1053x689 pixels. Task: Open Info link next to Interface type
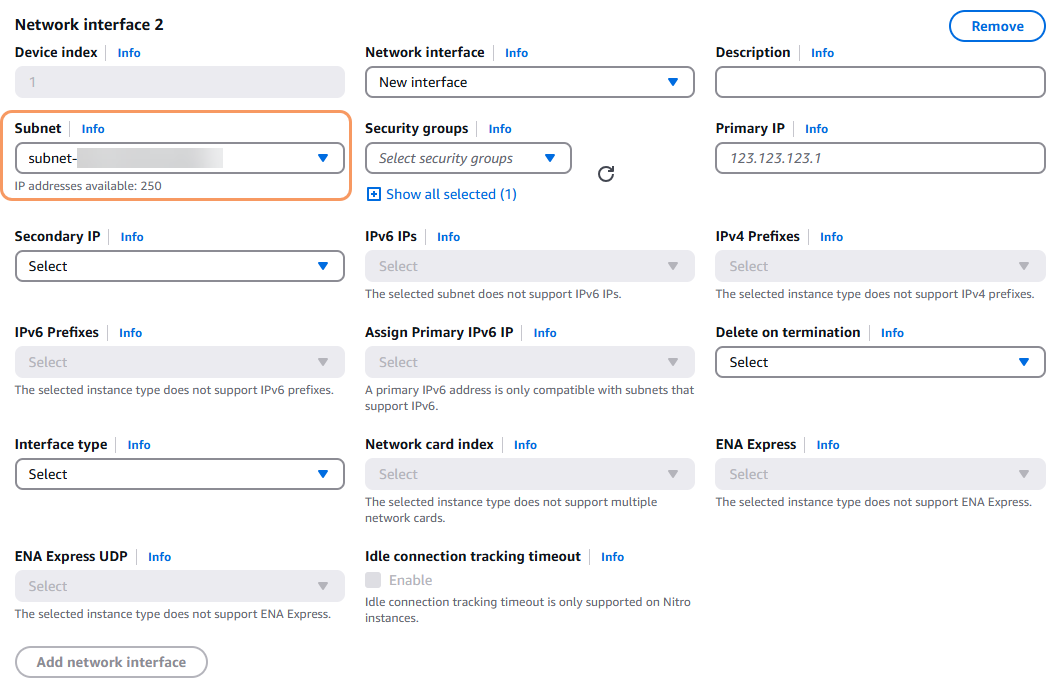(139, 445)
